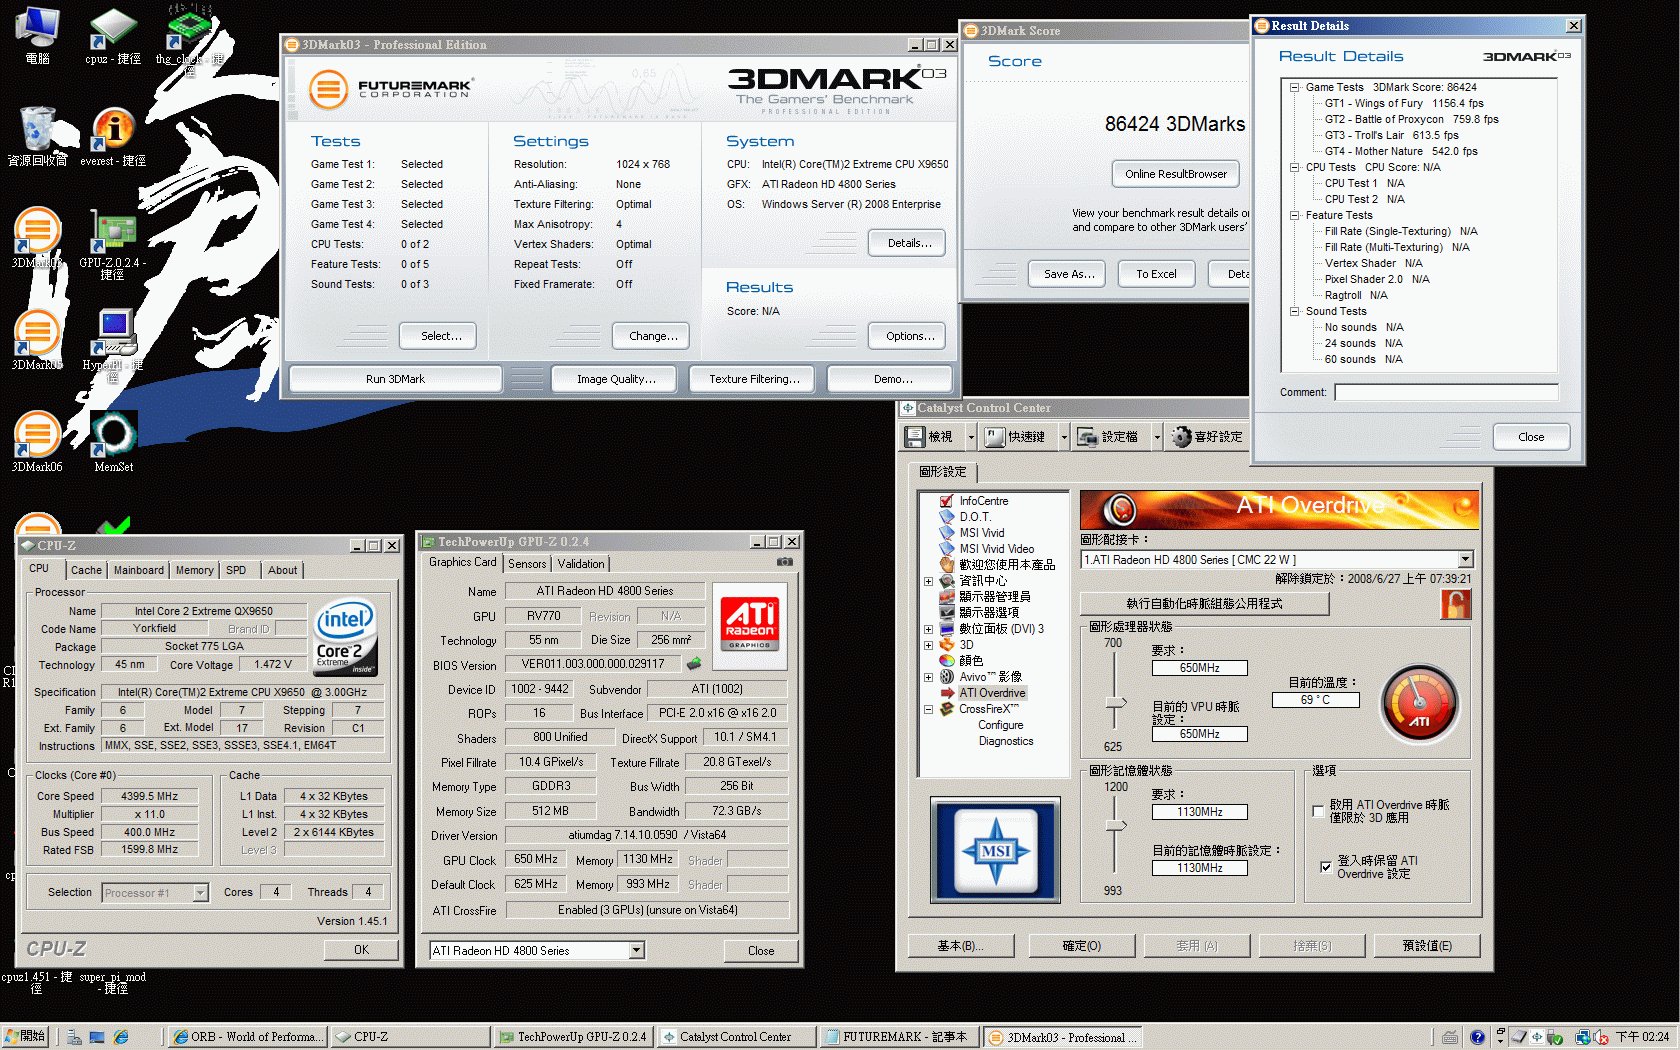Click the Overdrive unlock padlock icon
Image resolution: width=1680 pixels, height=1050 pixels.
pyautogui.click(x=1455, y=603)
